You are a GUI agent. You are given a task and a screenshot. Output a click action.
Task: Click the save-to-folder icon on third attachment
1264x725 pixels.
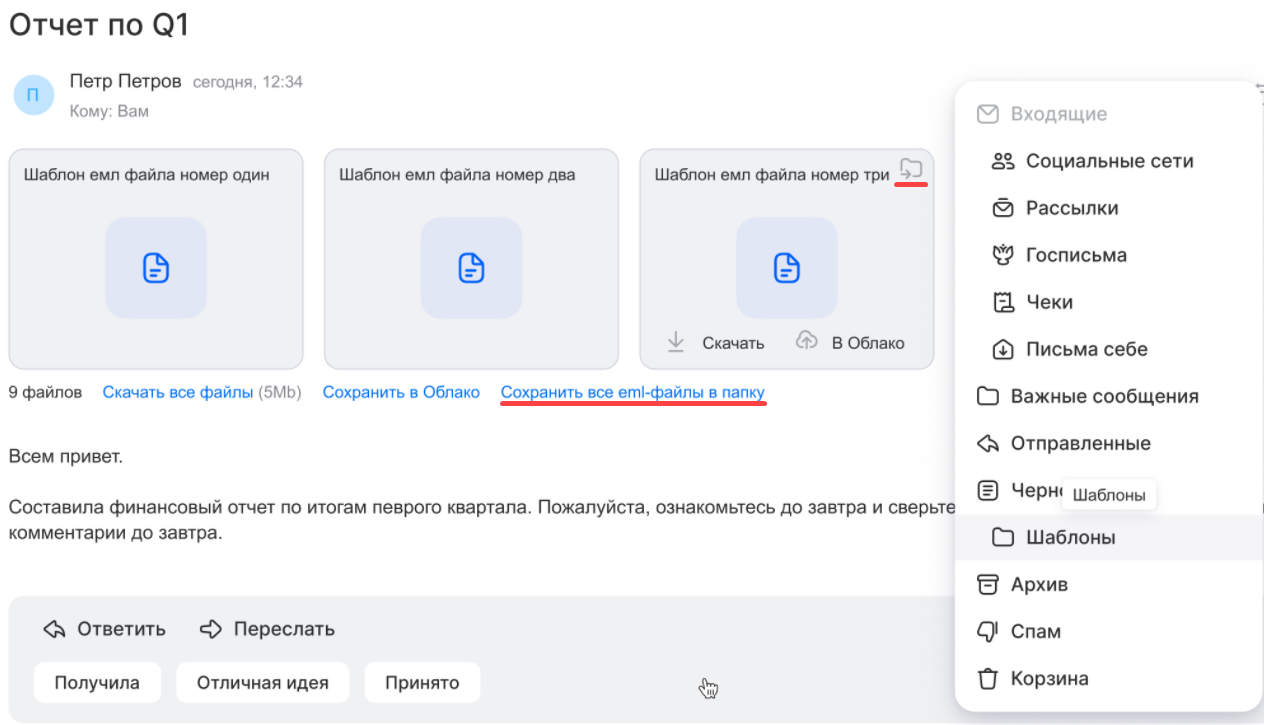click(911, 168)
